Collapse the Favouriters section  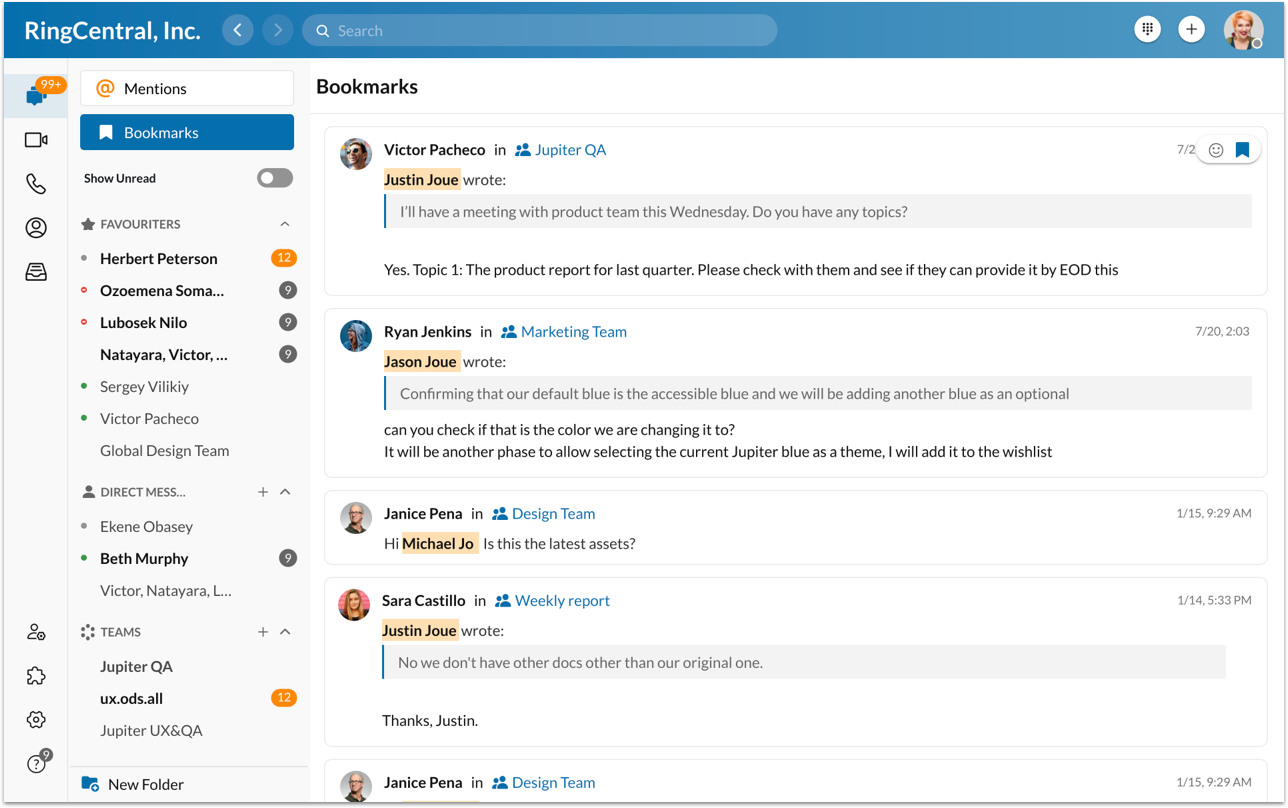click(285, 224)
